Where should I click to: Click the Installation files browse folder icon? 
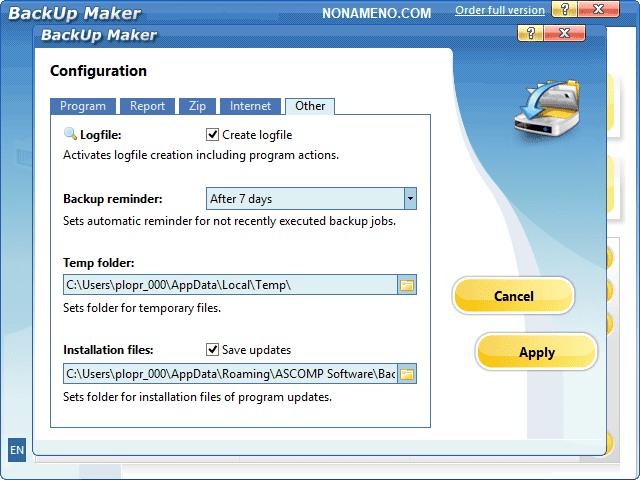(407, 375)
